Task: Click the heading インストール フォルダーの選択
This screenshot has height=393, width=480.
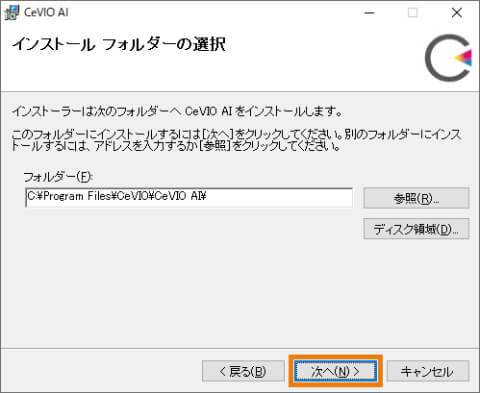Action: point(119,44)
